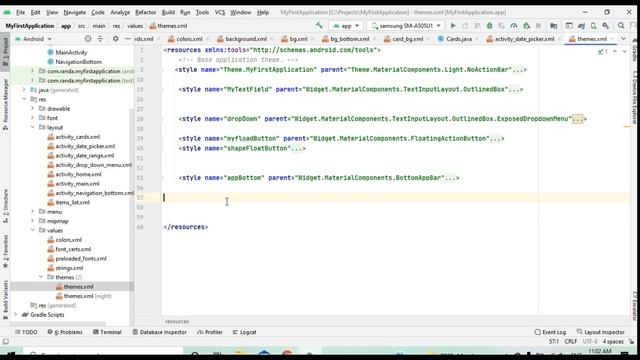
Task: Open the Device File Explorer side tab
Action: [635, 98]
